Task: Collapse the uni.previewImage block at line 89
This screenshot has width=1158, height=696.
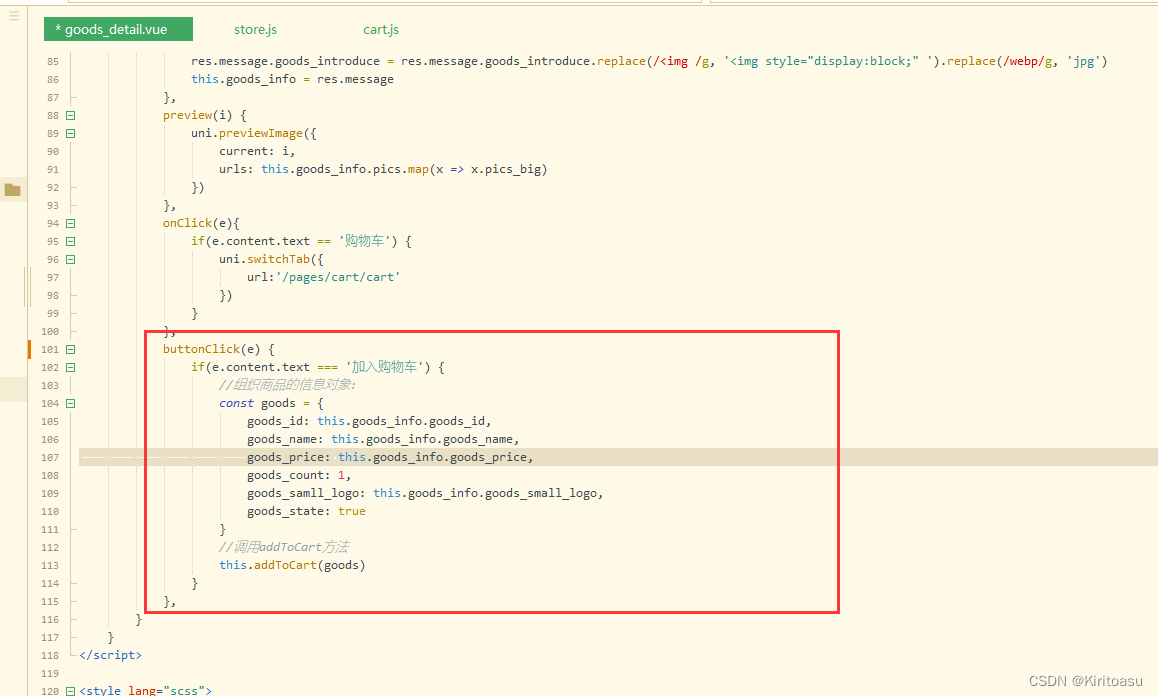Action: 71,134
